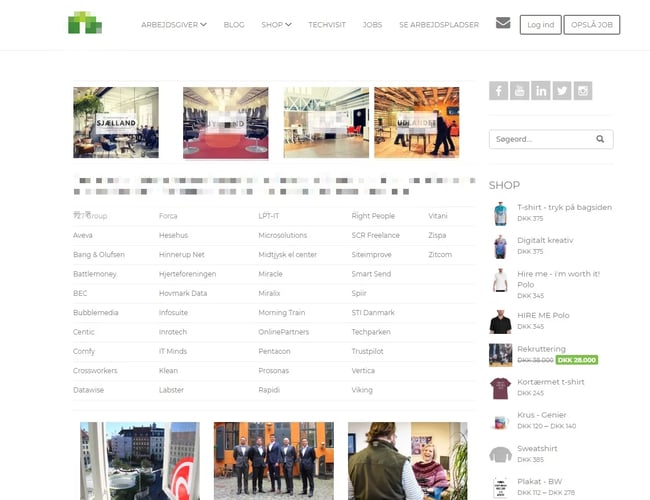The image size is (650, 500).
Task: Select the red carpet lounge region image
Action: point(226,123)
